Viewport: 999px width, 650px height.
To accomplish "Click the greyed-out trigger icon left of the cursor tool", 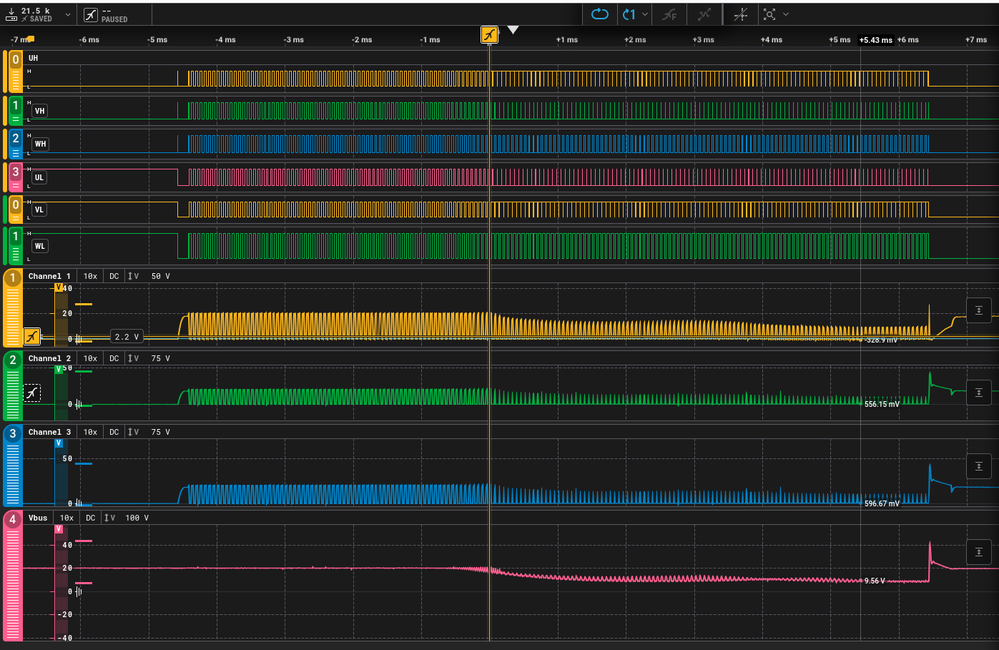I will 704,14.
